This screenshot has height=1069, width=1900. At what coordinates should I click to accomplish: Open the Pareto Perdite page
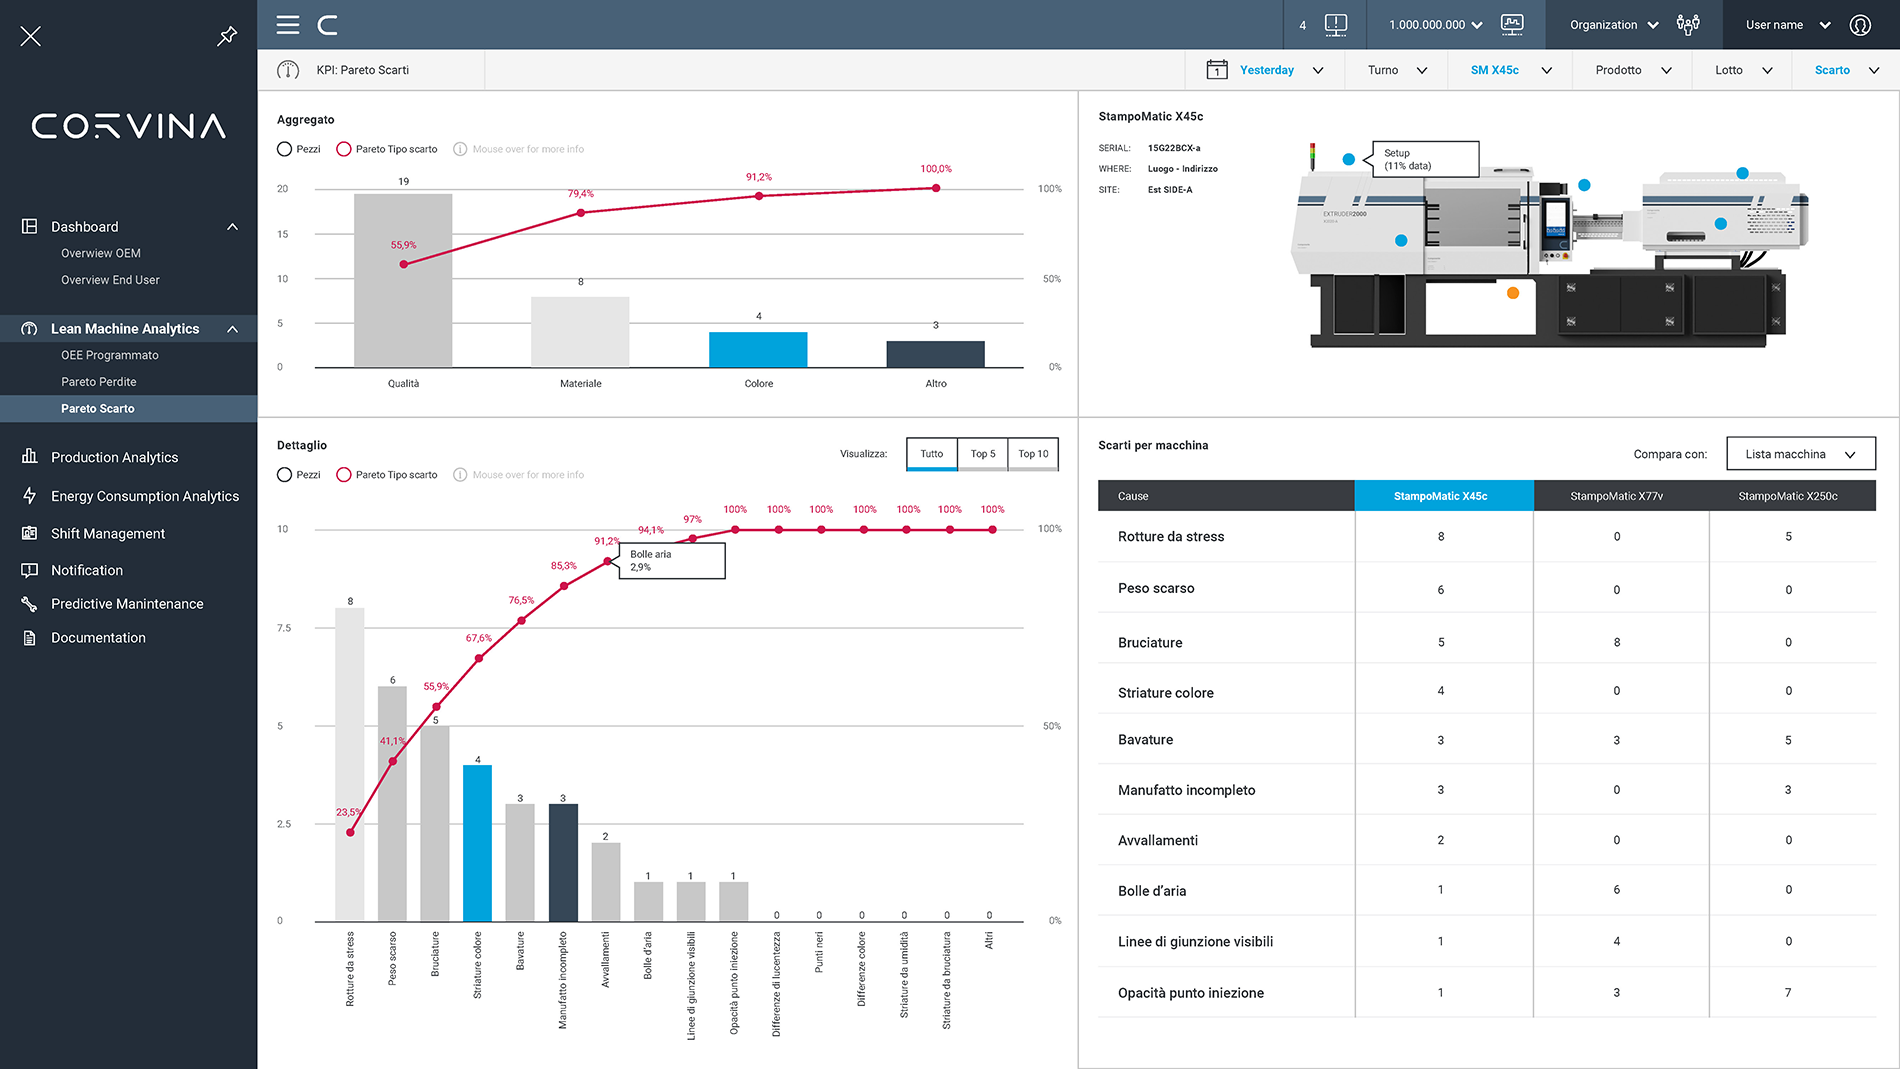99,381
